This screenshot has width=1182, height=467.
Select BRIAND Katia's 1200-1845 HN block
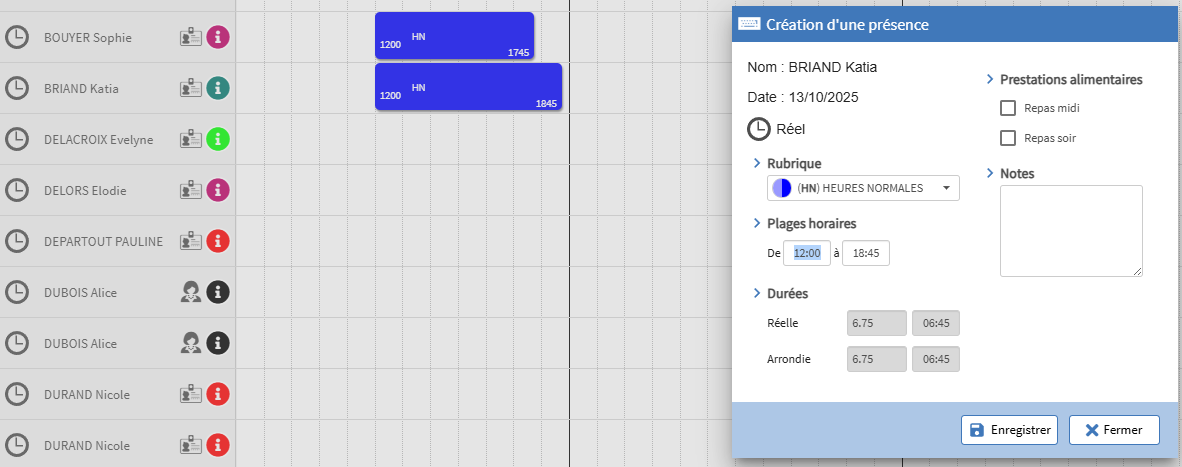(468, 88)
